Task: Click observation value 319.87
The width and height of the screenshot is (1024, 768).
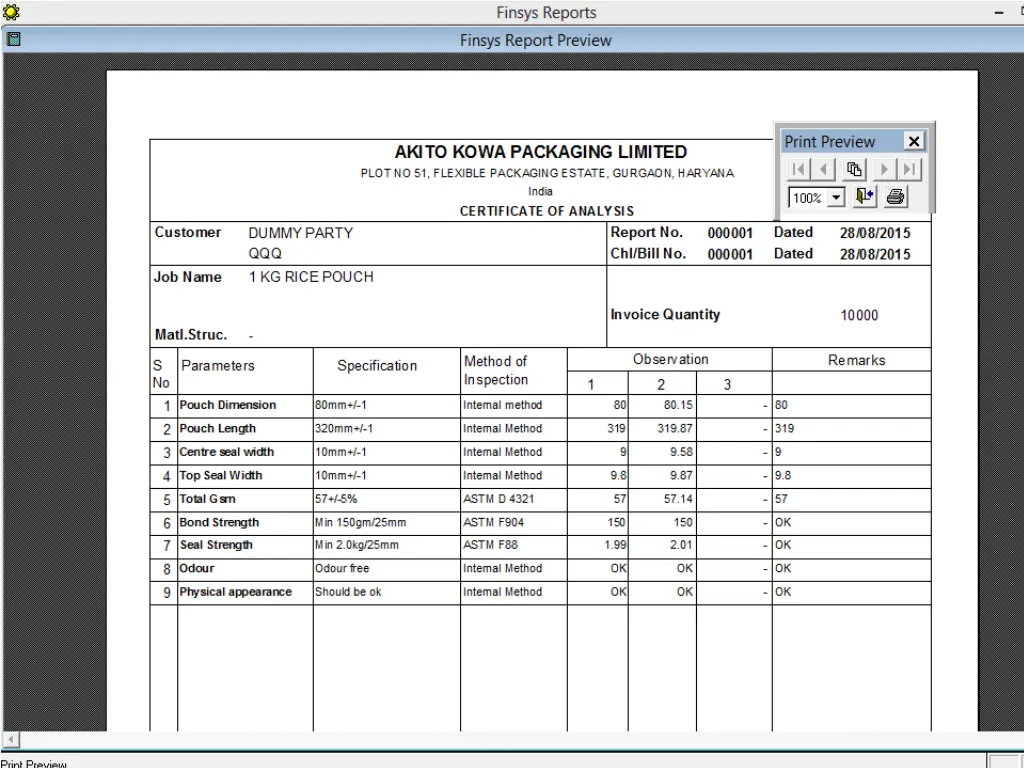Action: (x=675, y=428)
